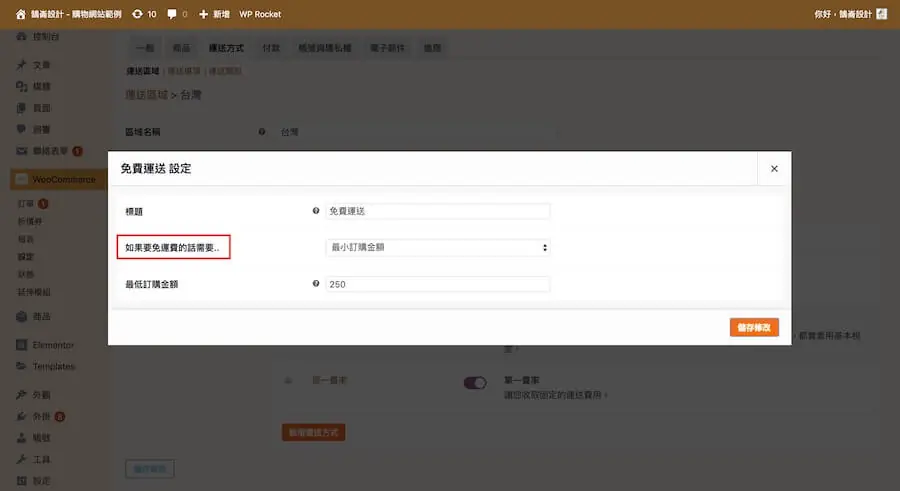Click the comments icon in sidebar

[x=21, y=129]
